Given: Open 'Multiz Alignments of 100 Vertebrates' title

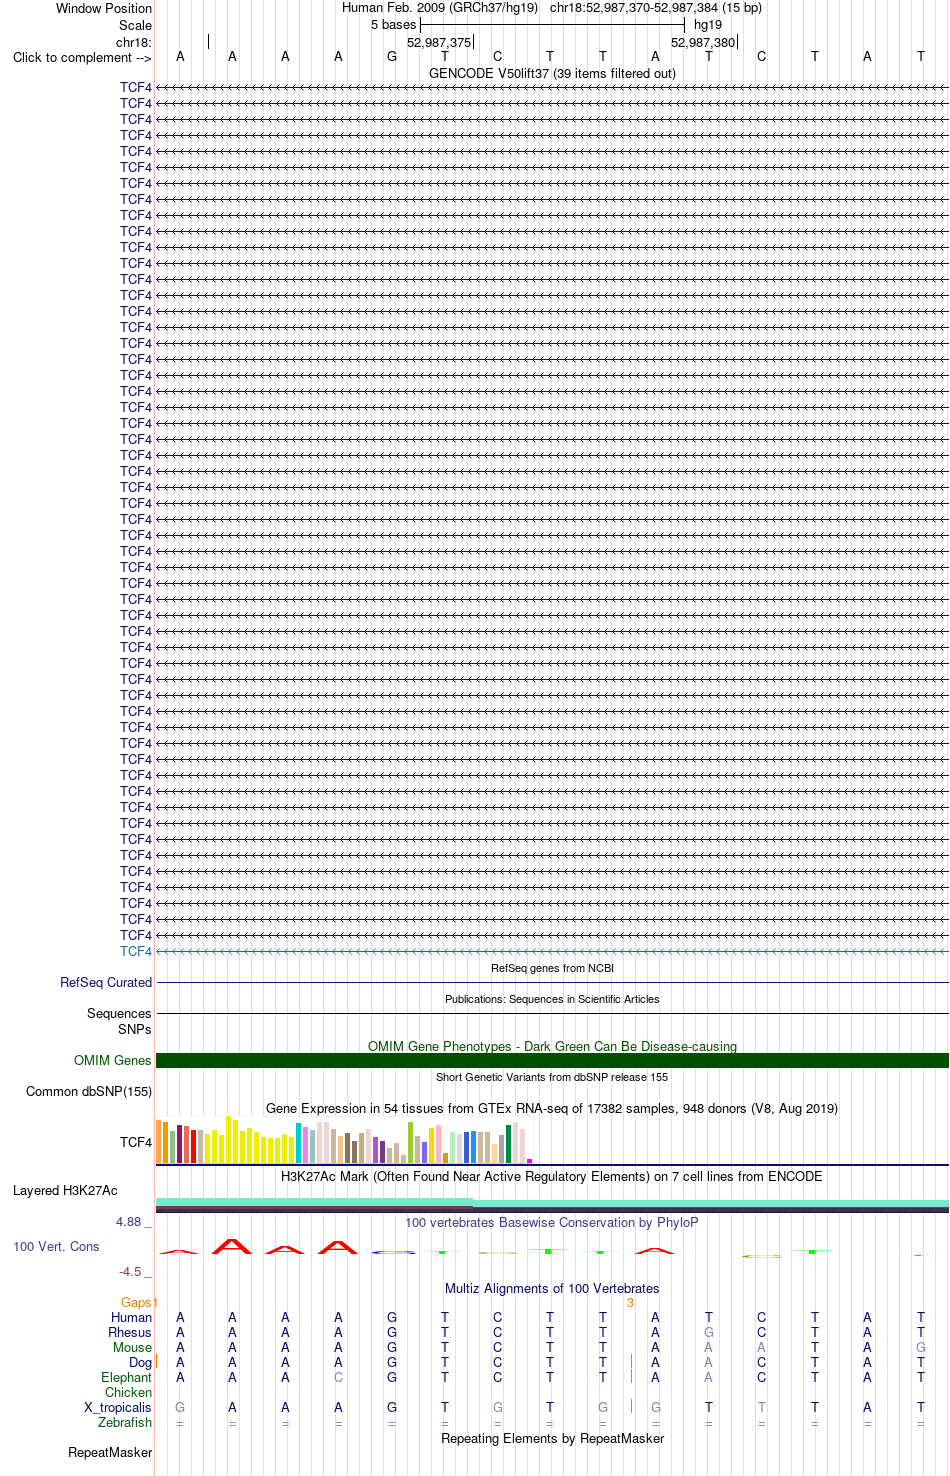Looking at the screenshot, I should (x=552, y=1288).
